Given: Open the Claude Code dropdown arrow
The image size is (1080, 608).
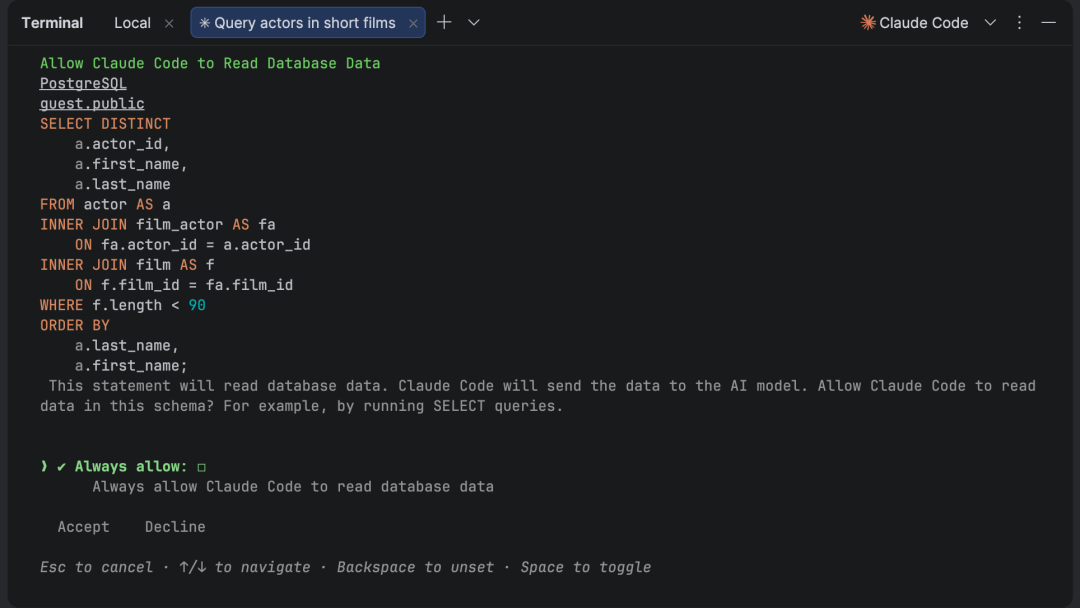Looking at the screenshot, I should 990,23.
